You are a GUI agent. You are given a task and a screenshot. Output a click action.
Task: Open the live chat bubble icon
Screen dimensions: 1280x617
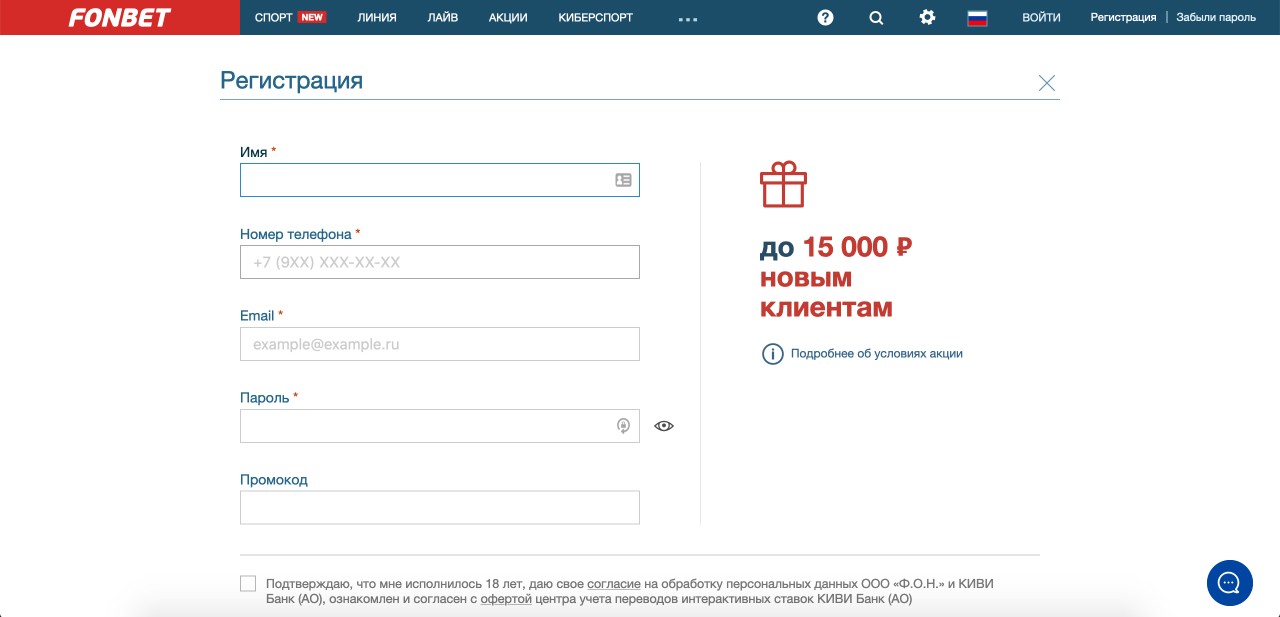[x=1230, y=582]
